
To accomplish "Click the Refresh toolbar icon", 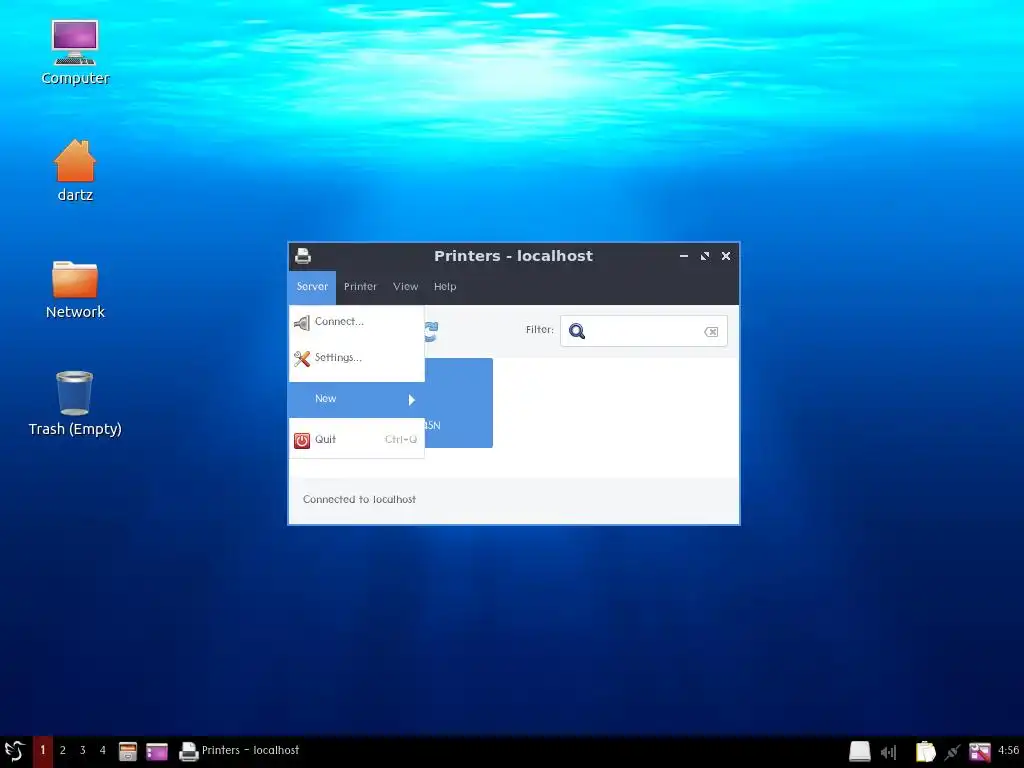I will (x=431, y=331).
